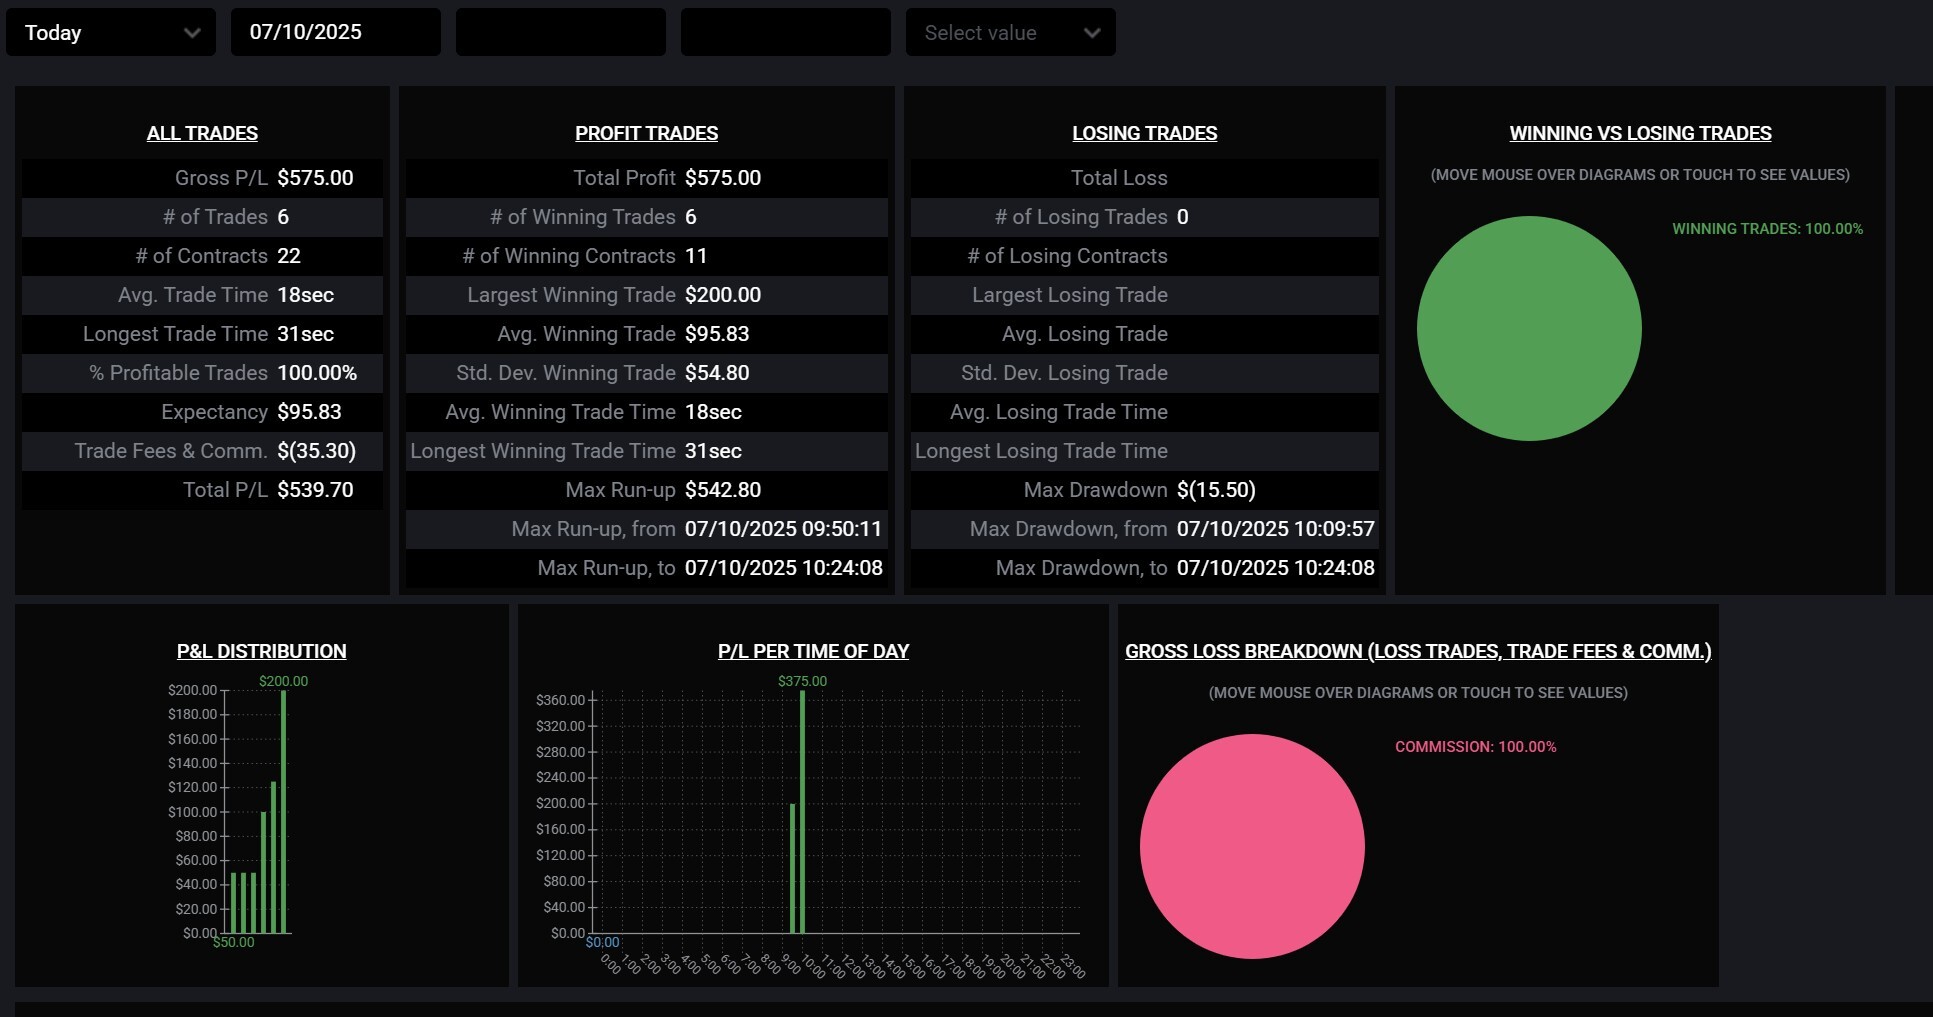Open the Today period dropdown
The height and width of the screenshot is (1017, 1933).
coord(110,33)
